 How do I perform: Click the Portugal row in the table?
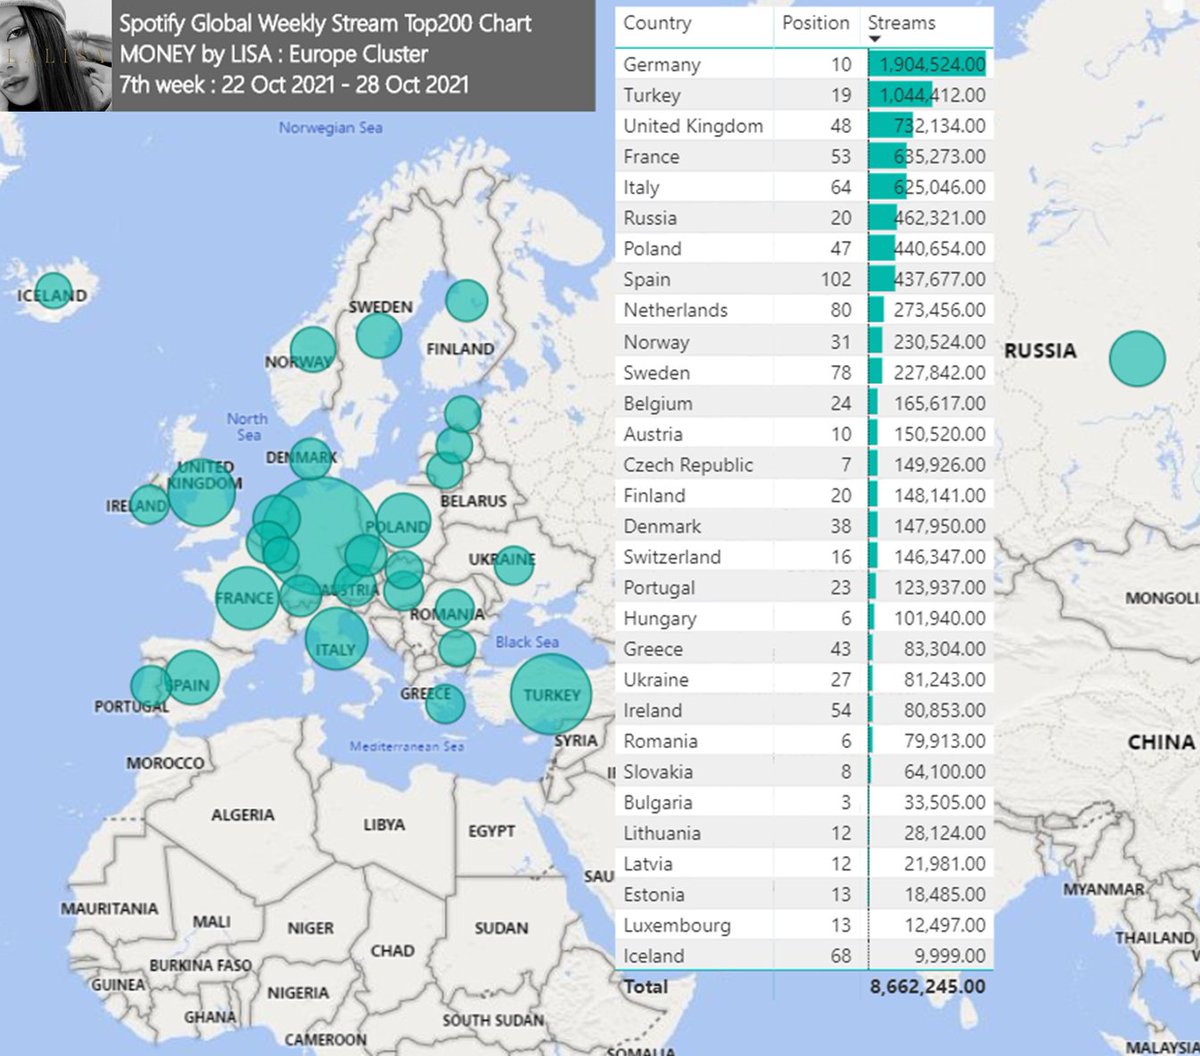point(805,588)
